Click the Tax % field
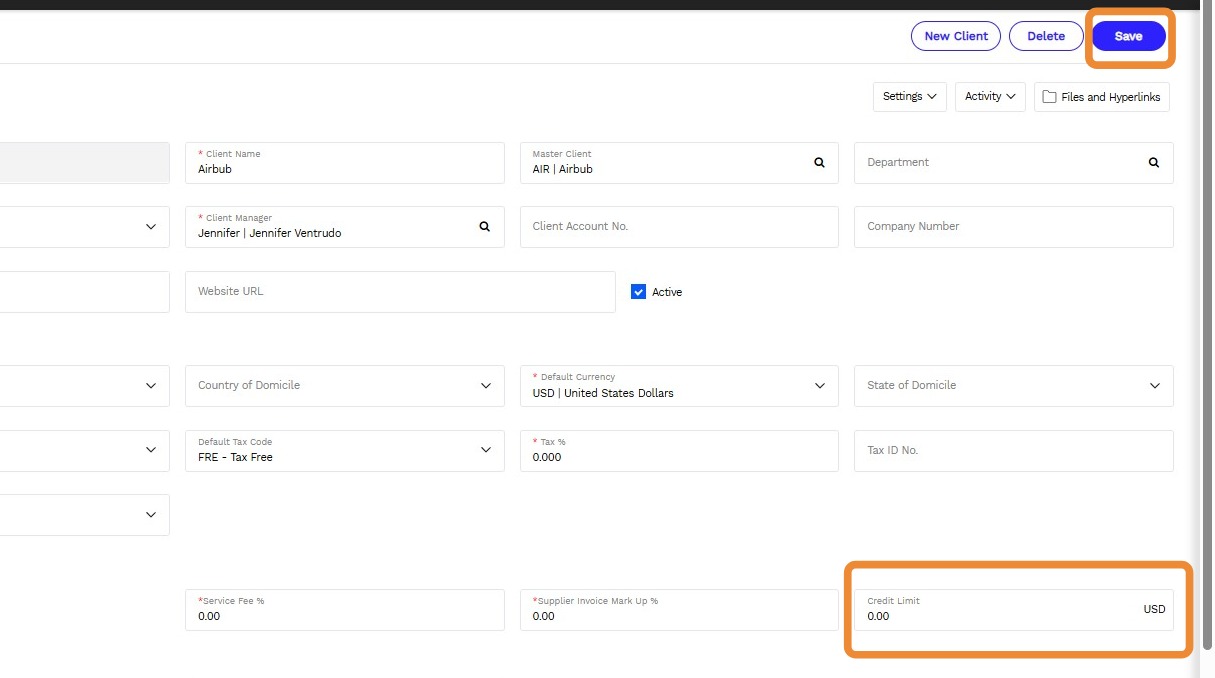 pos(679,451)
